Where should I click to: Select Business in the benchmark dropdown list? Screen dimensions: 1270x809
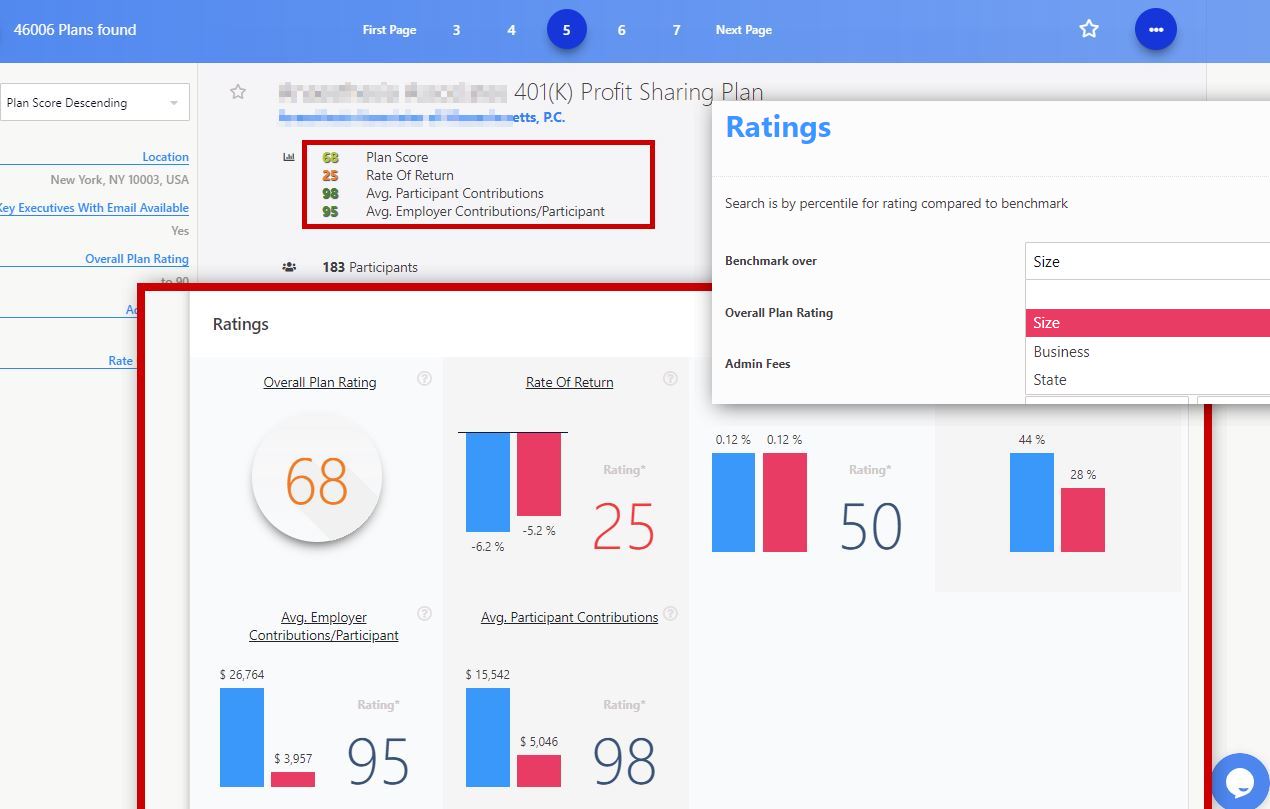tap(1061, 352)
